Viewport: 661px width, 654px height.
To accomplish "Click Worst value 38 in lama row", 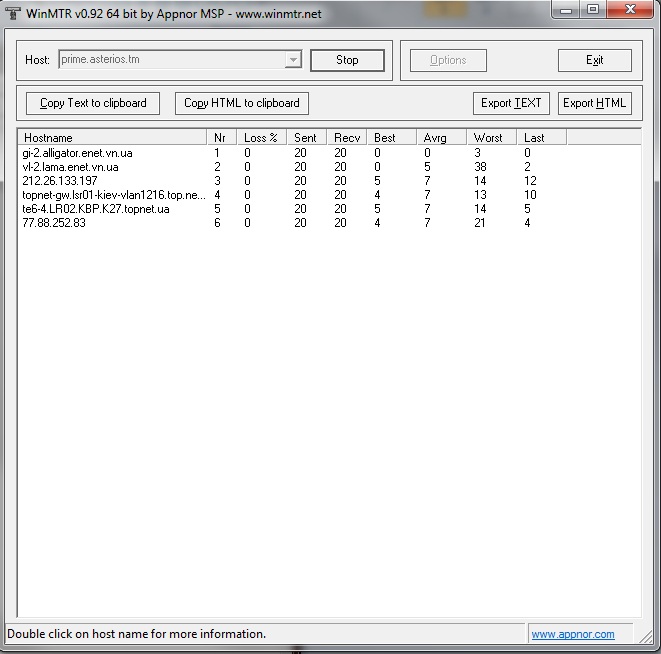I will [480, 167].
